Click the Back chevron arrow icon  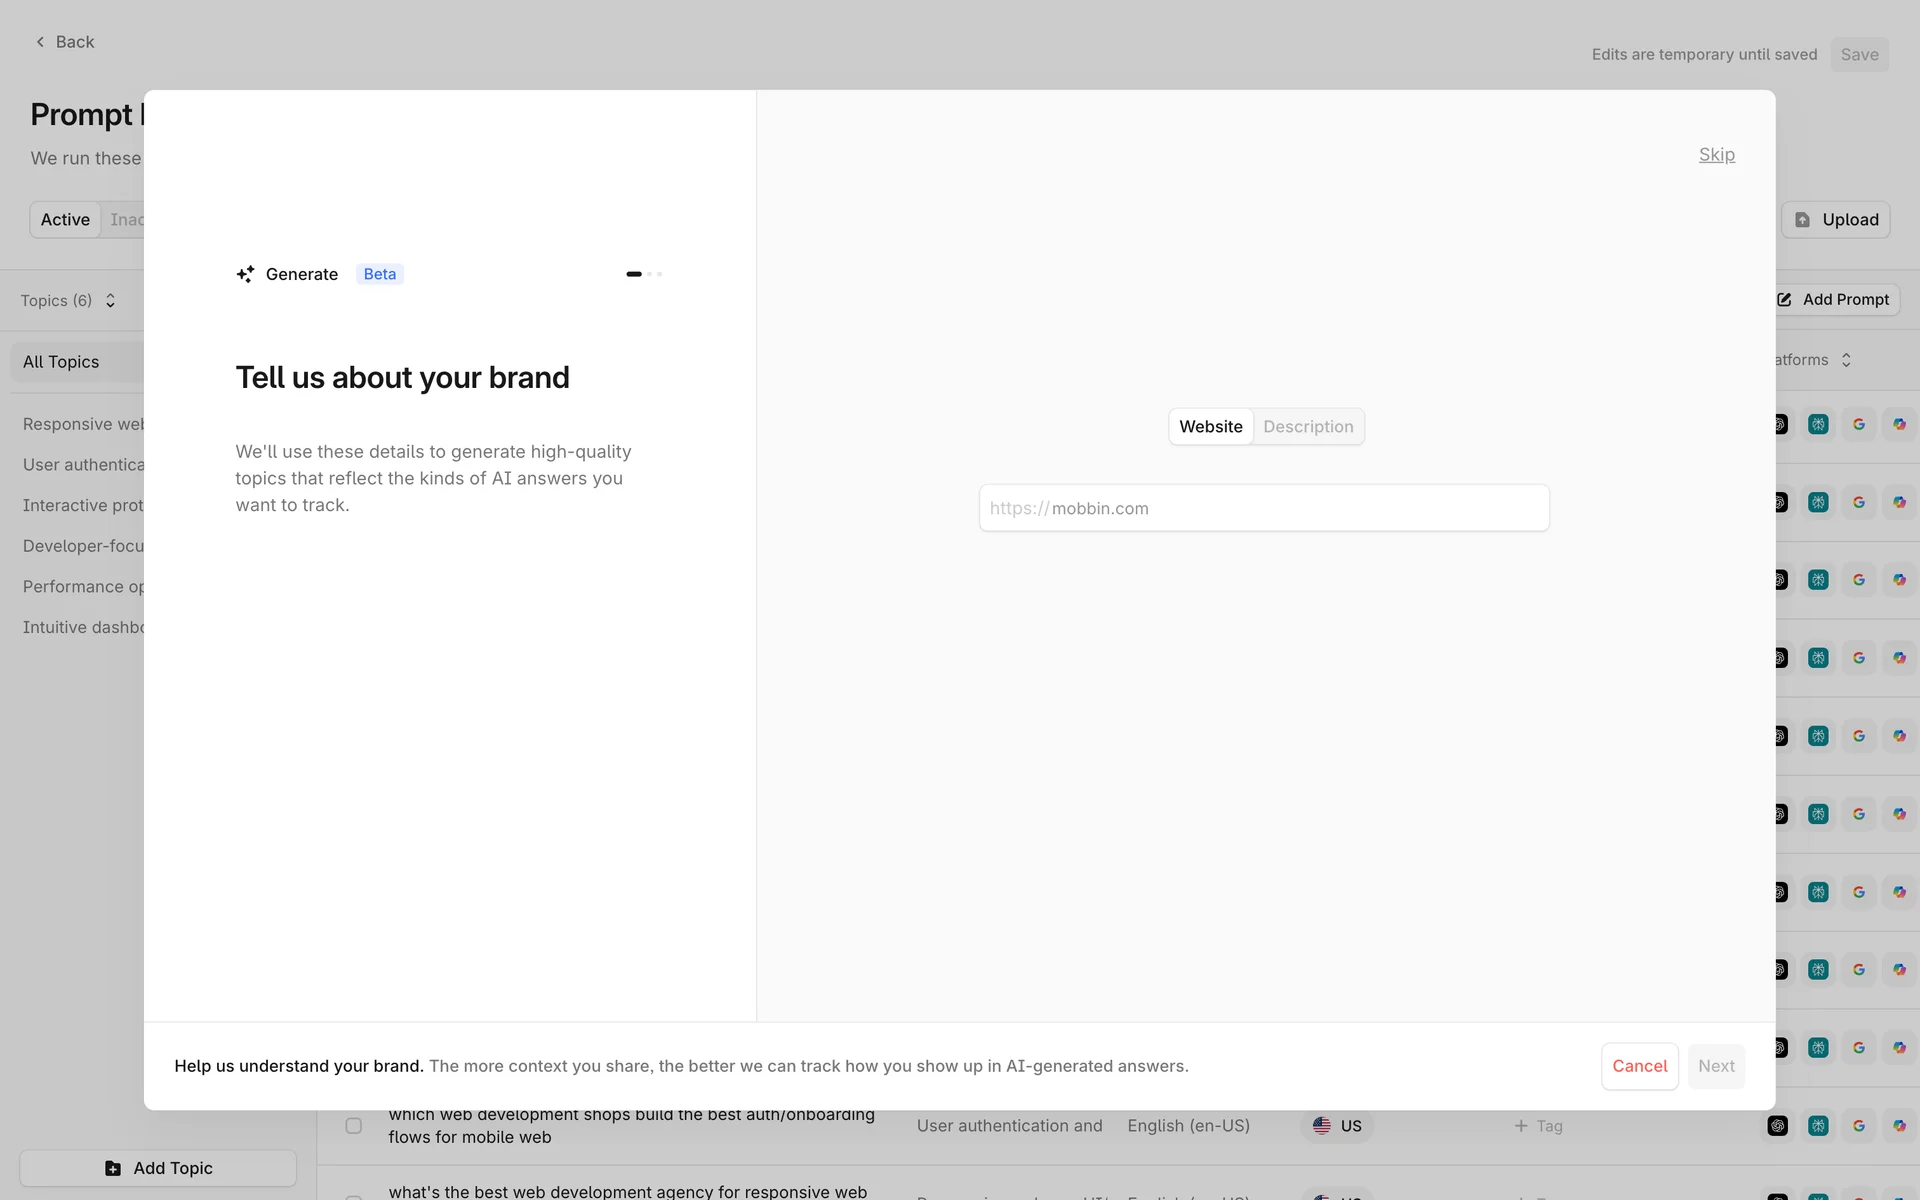tap(40, 42)
